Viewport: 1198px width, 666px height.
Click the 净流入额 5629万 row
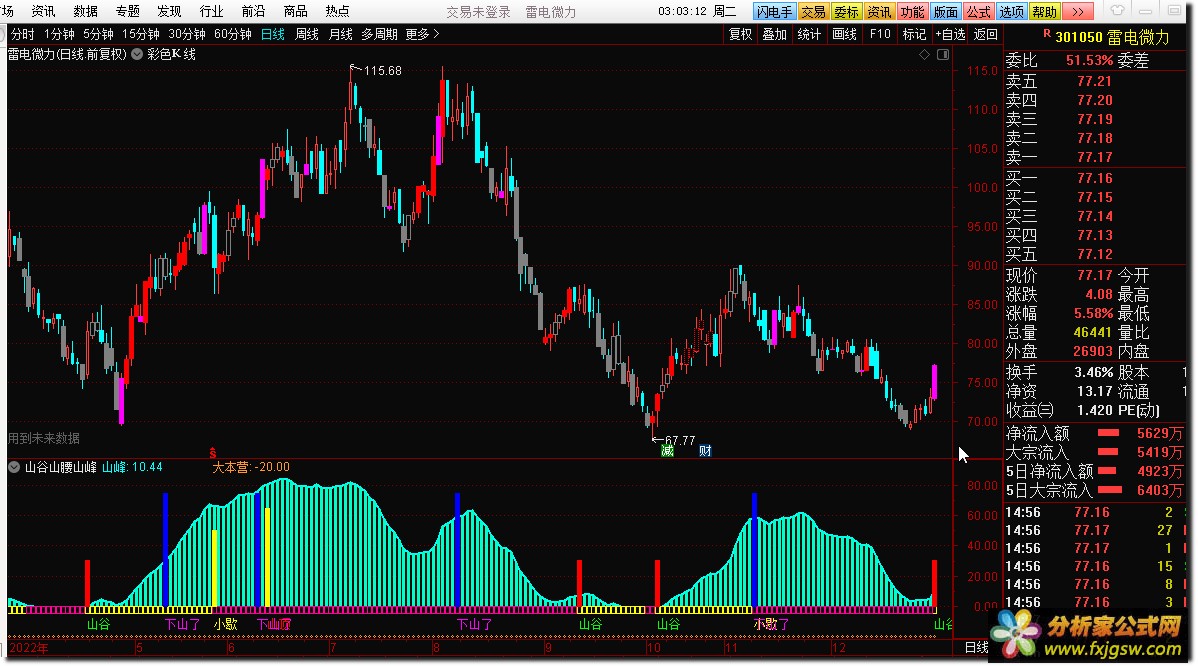click(x=1094, y=433)
